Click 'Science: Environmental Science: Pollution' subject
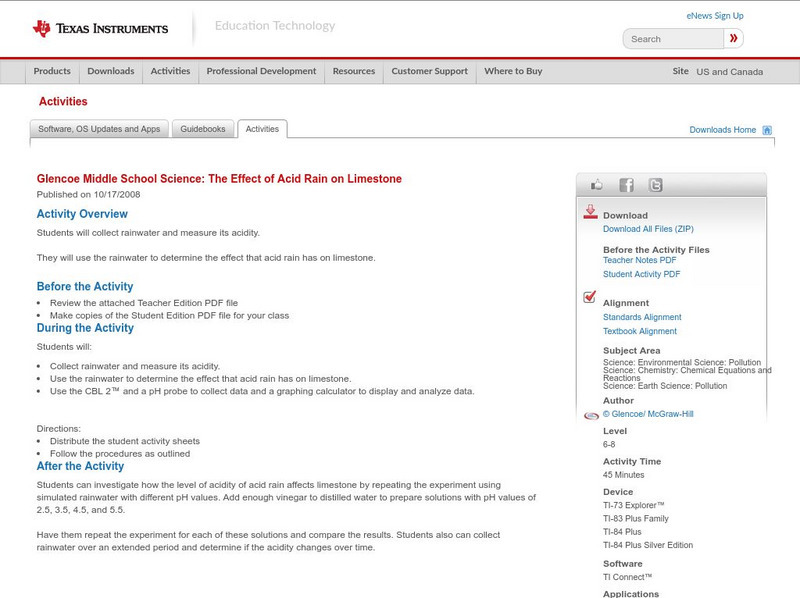This screenshot has height=598, width=800. 682,362
